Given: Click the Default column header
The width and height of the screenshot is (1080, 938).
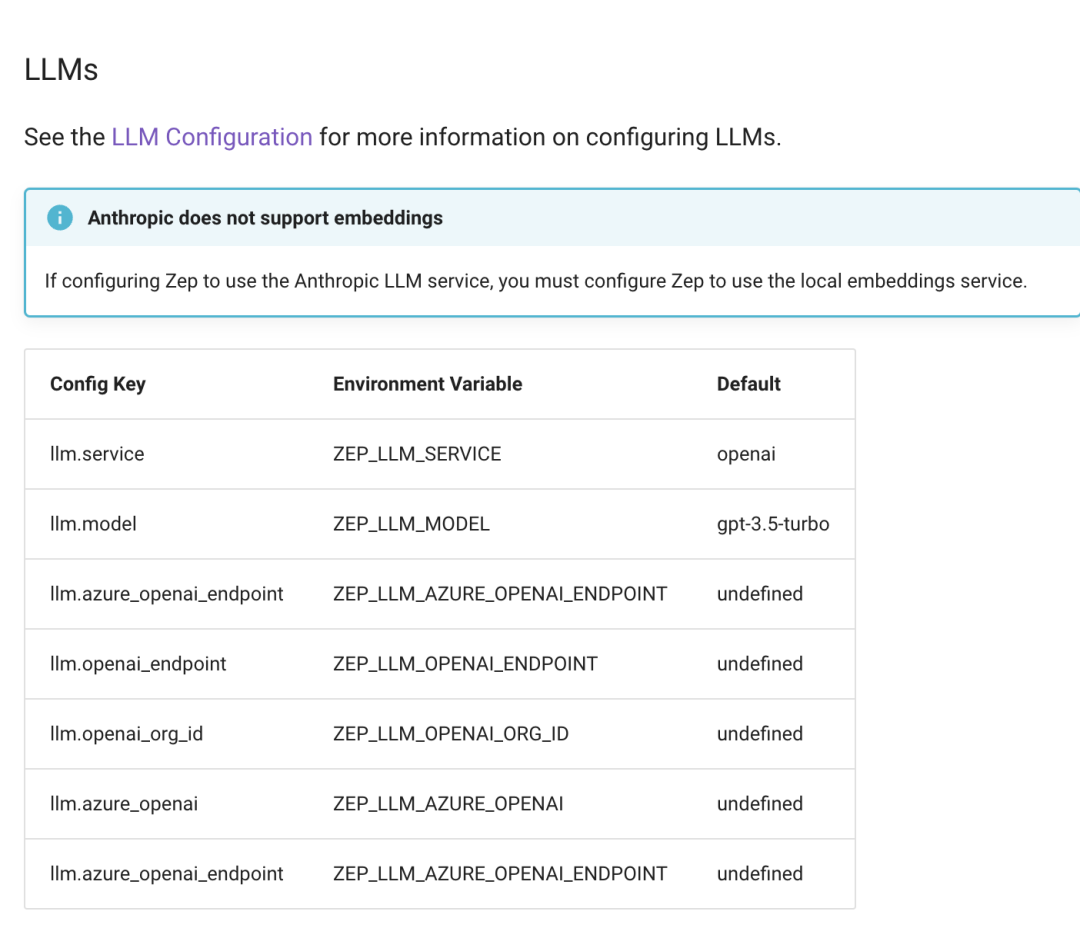Looking at the screenshot, I should [748, 384].
